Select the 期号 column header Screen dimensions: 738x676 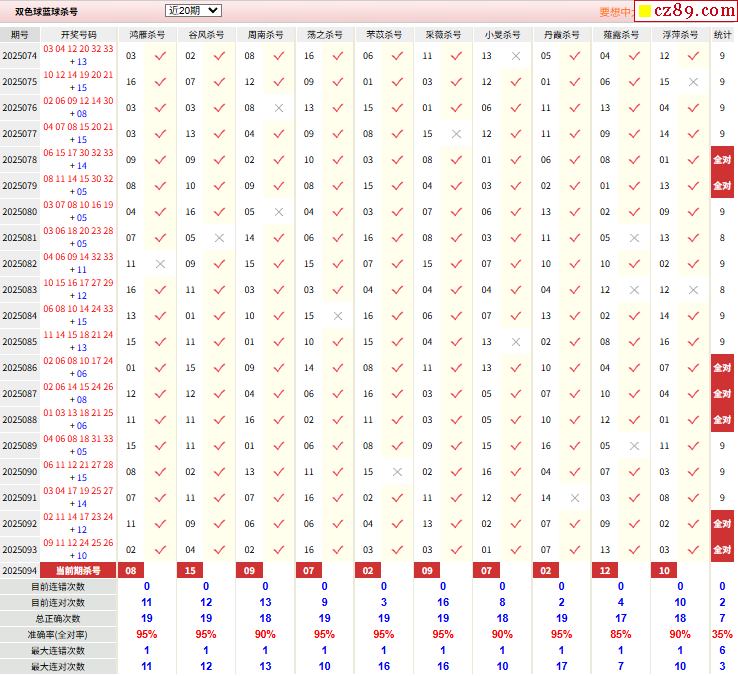(20, 35)
